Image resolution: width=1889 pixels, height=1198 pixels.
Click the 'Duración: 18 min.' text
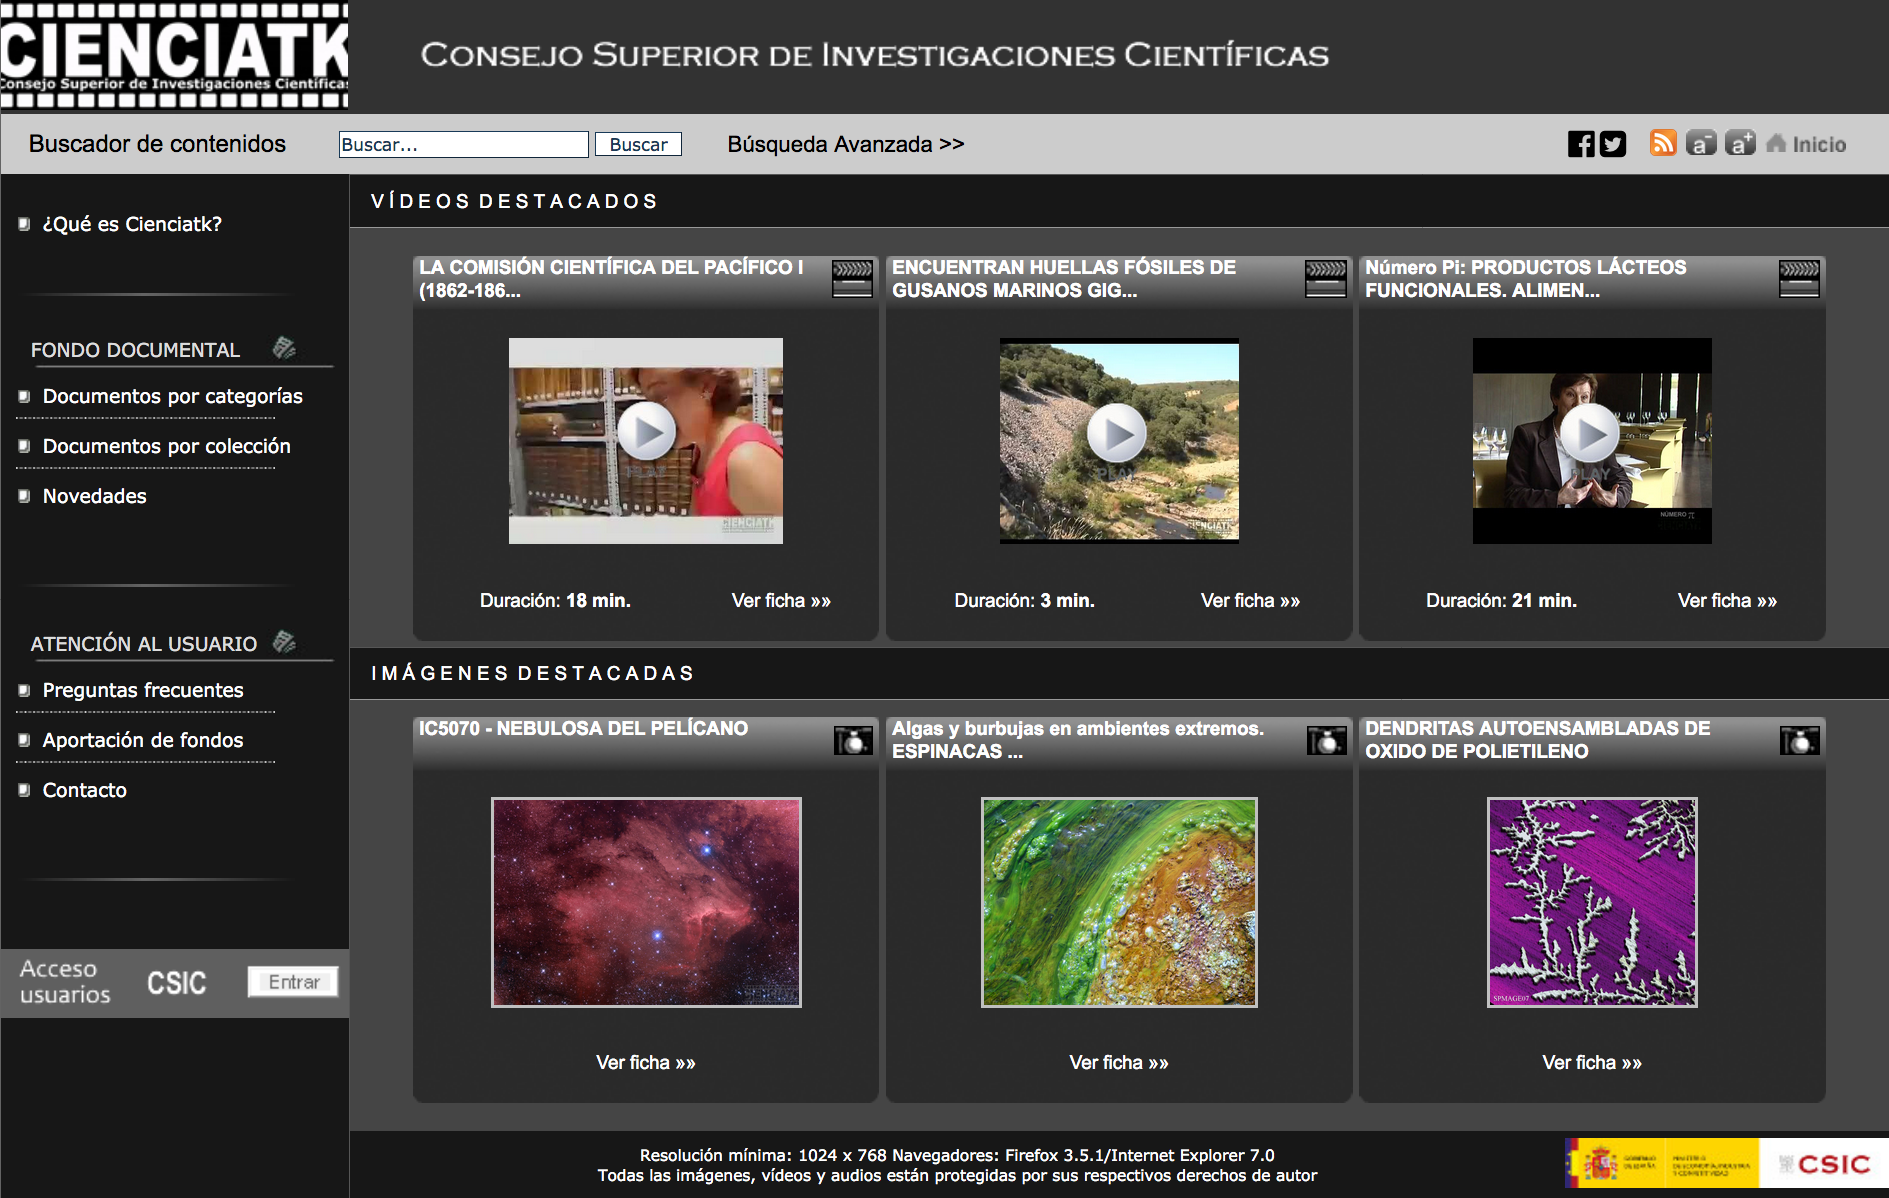pos(555,601)
